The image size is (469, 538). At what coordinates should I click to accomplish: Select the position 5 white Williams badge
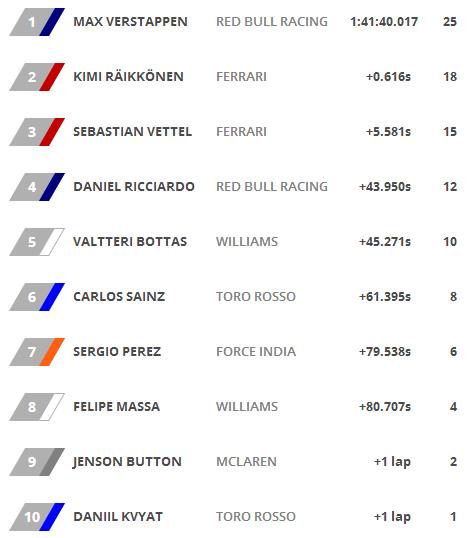pos(37,242)
